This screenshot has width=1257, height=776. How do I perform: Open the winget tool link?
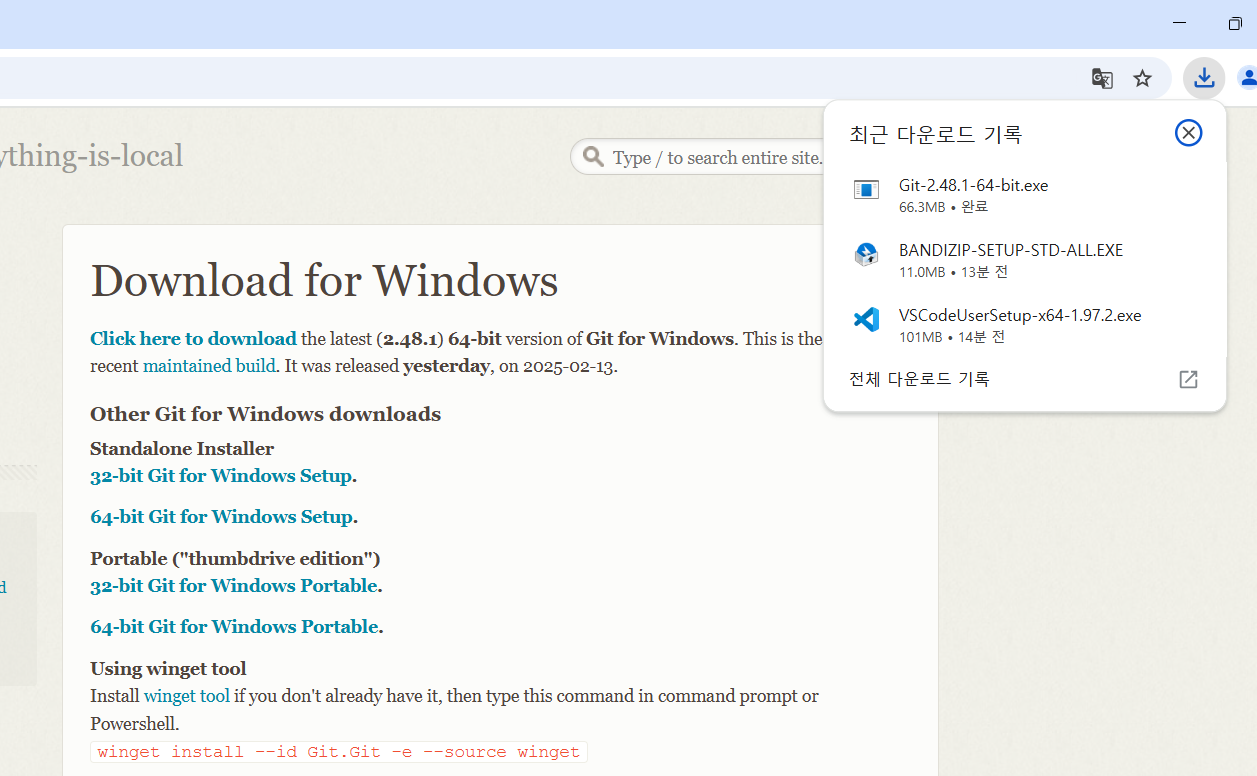tap(187, 696)
